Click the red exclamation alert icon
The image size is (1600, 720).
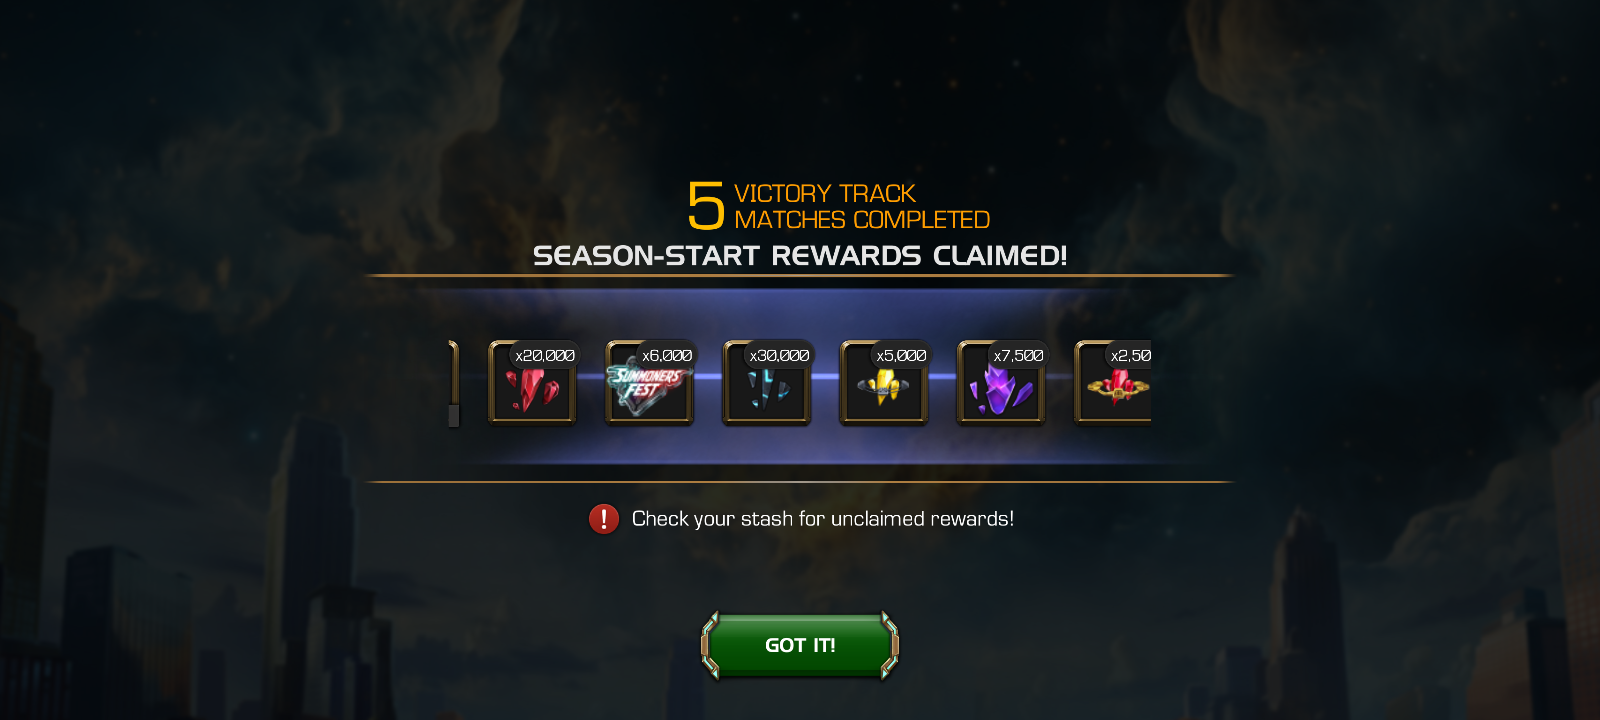[x=604, y=519]
